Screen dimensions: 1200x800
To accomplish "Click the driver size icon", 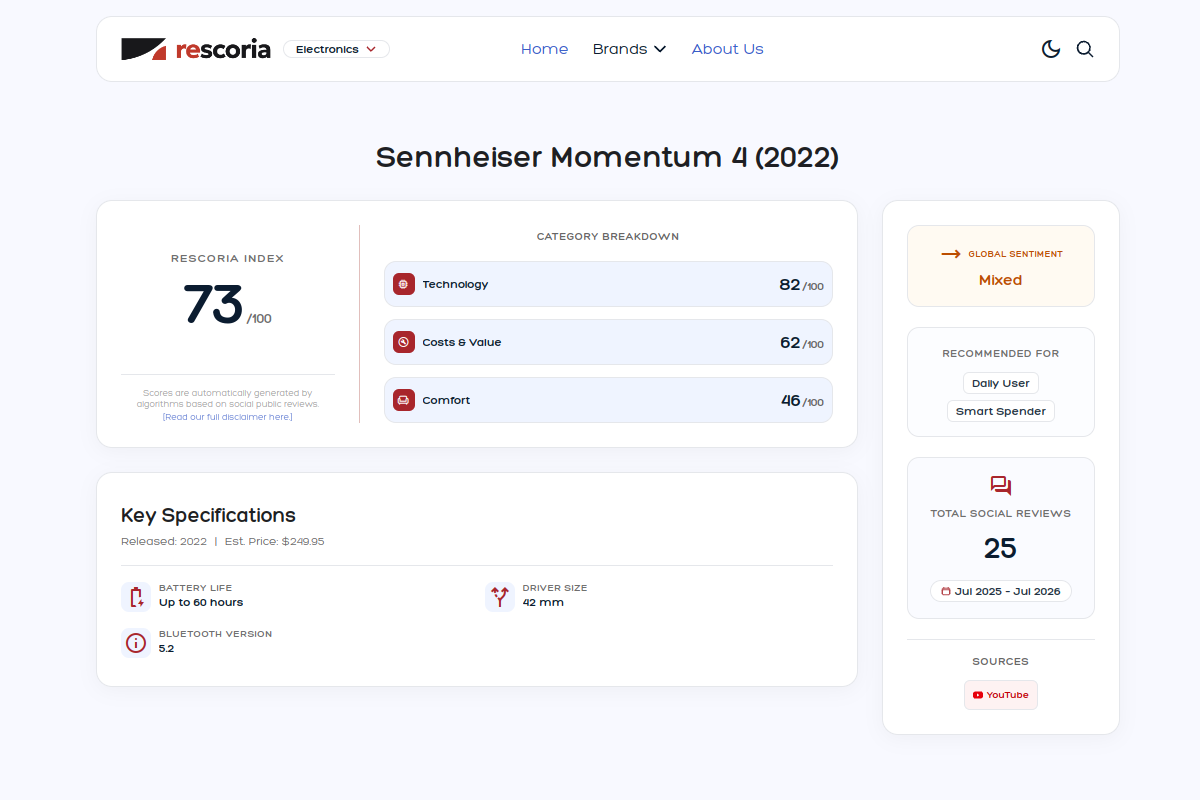I will (500, 597).
